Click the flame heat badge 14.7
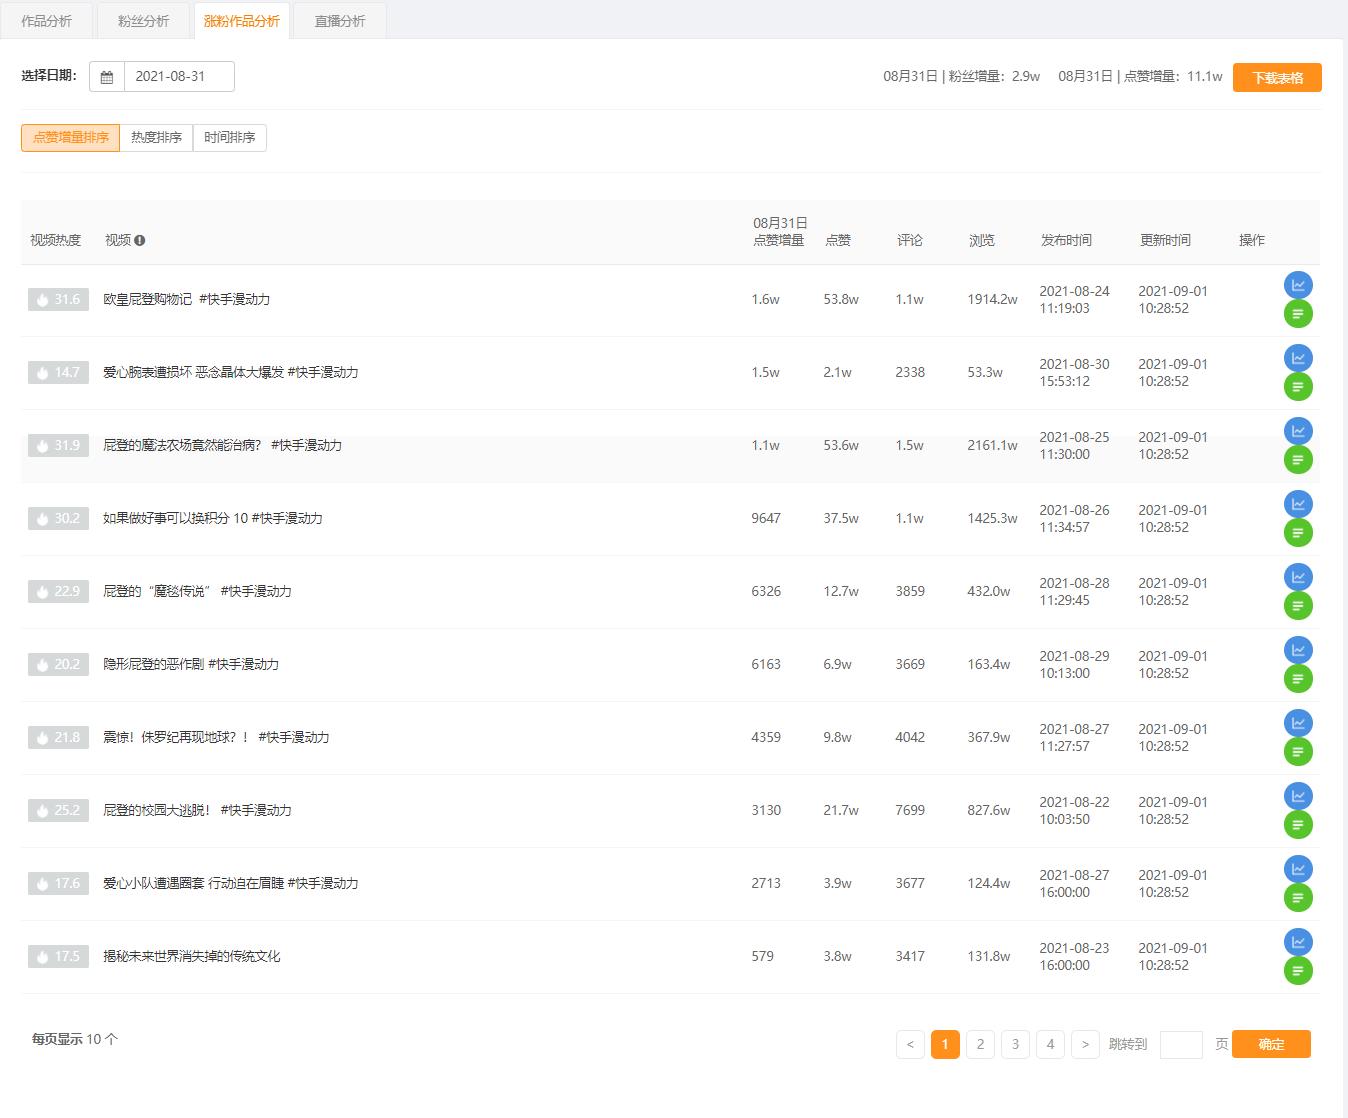 coord(58,372)
